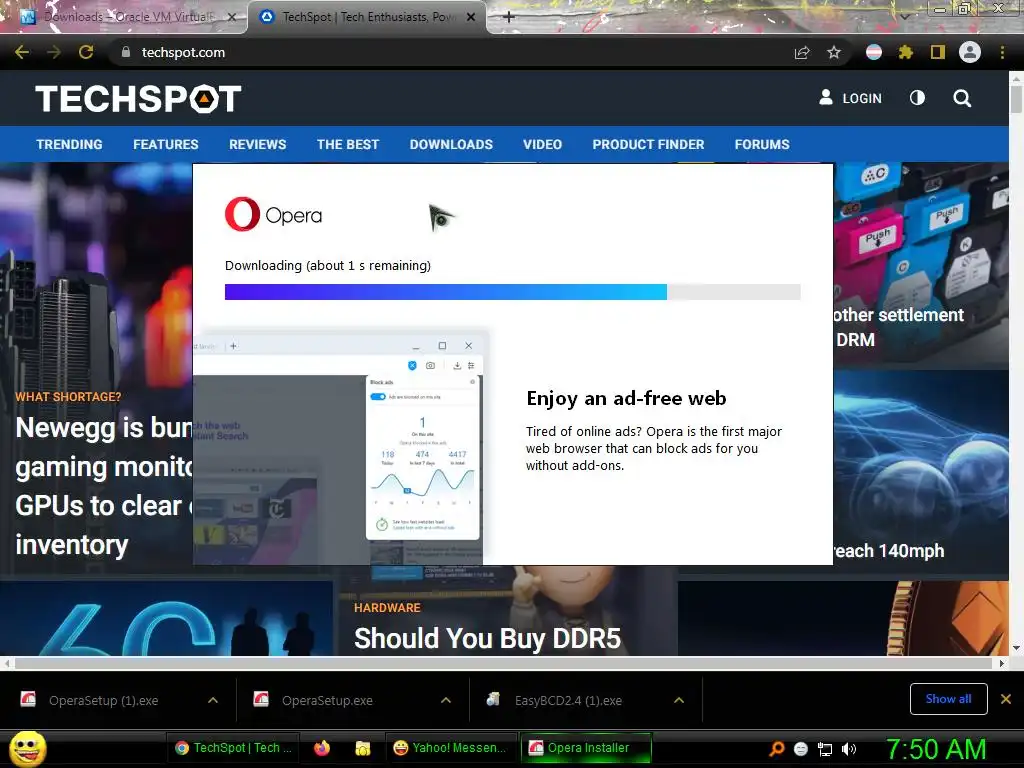The height and width of the screenshot is (768, 1024).
Task: Click the Opera ad-blocker preview image
Action: [342, 446]
